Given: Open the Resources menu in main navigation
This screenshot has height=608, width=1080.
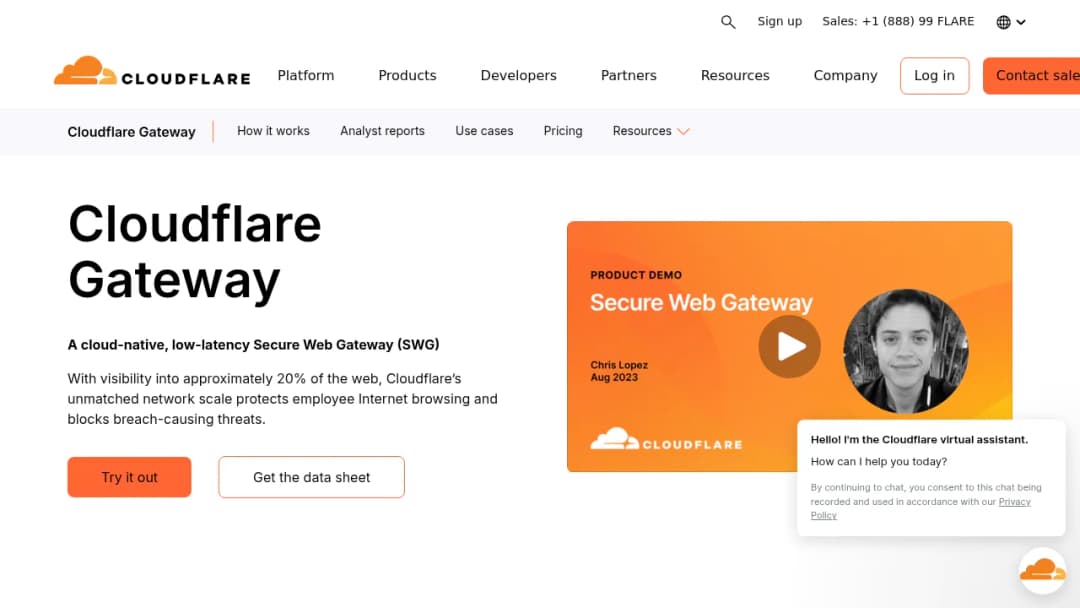Looking at the screenshot, I should [x=735, y=76].
